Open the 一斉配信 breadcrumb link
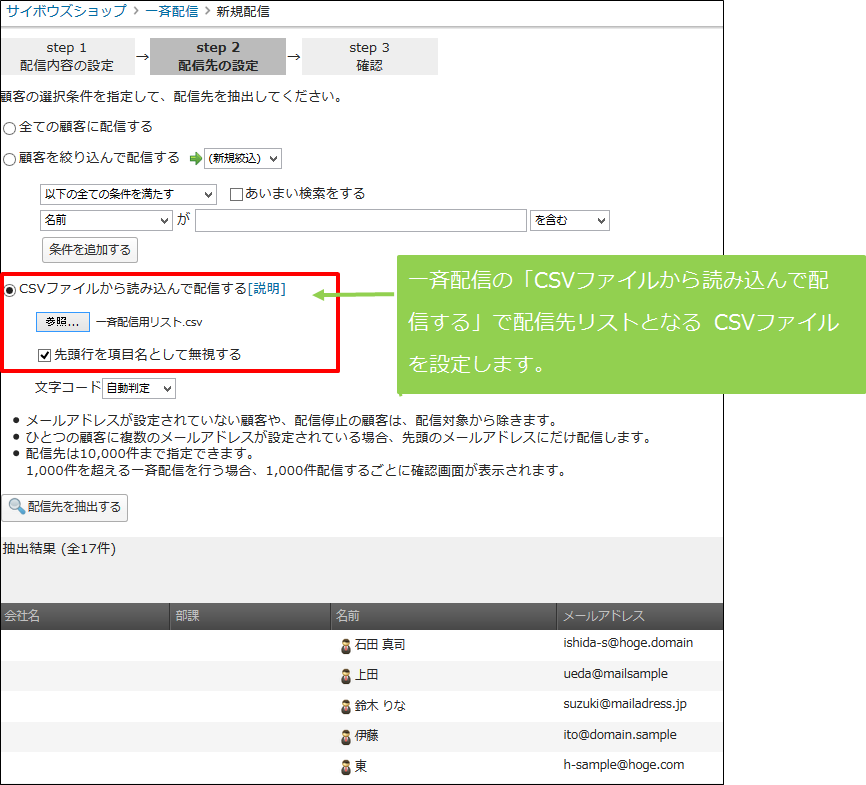The image size is (866, 785). point(172,11)
